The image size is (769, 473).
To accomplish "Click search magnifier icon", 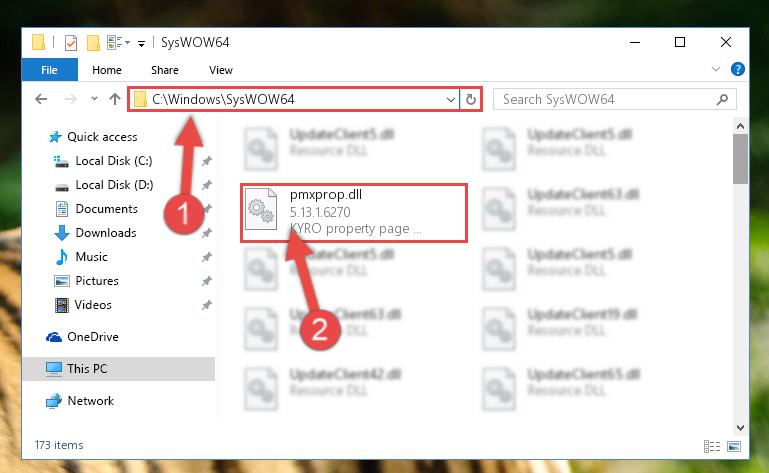I will [x=722, y=100].
